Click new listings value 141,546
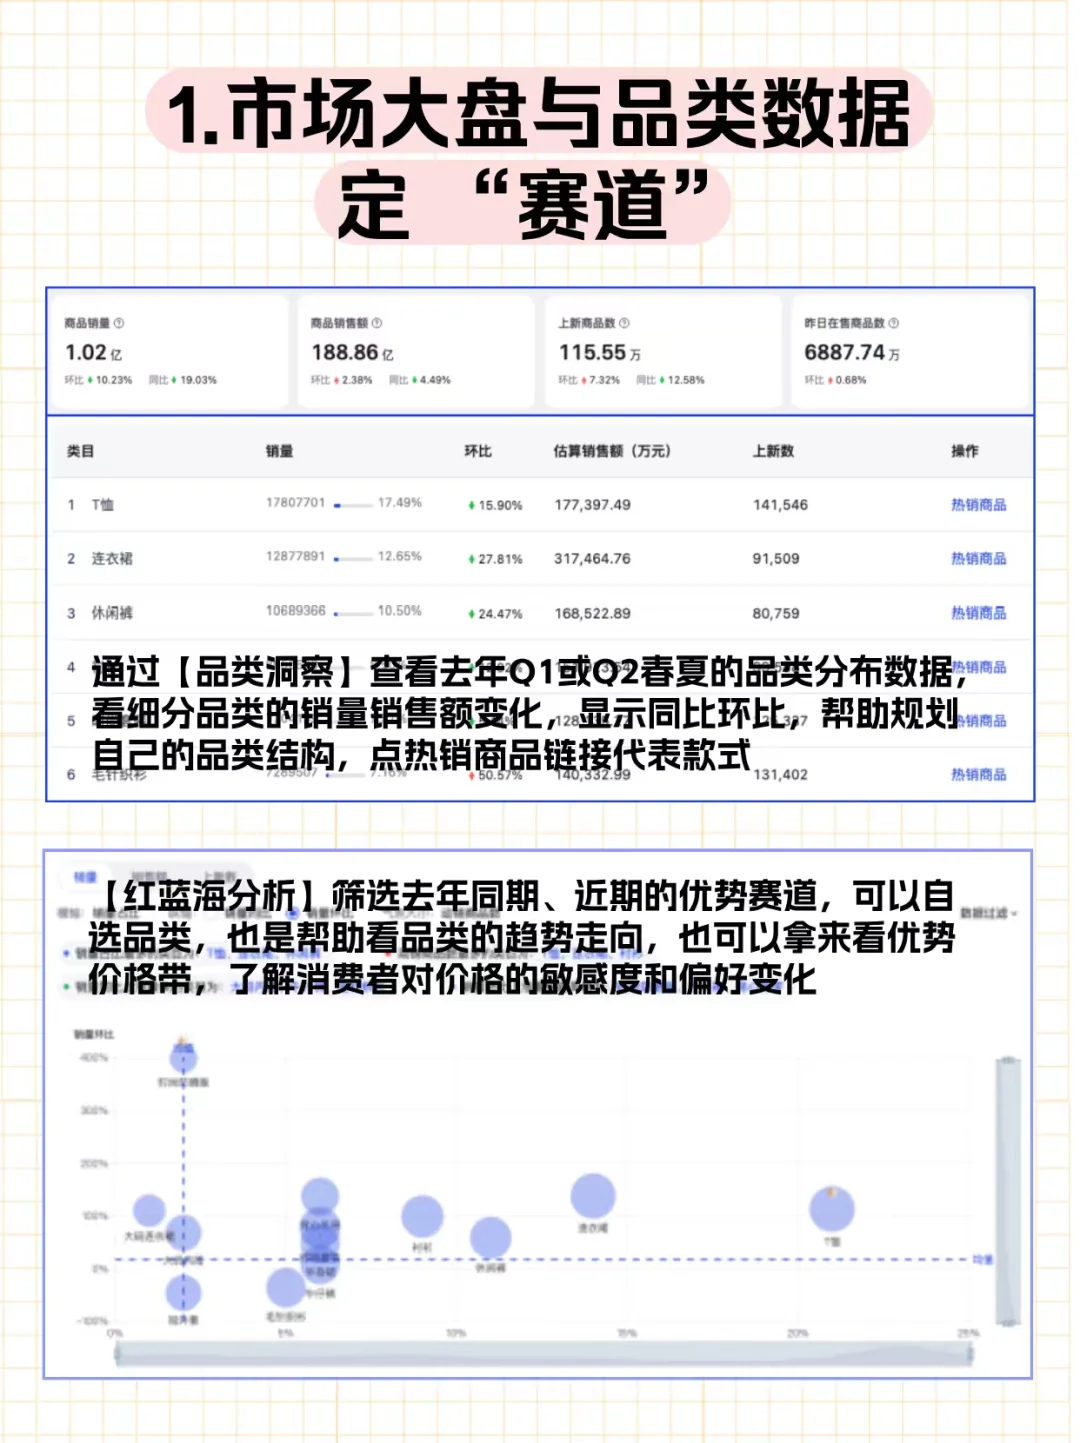This screenshot has width=1080, height=1443. coord(780,505)
